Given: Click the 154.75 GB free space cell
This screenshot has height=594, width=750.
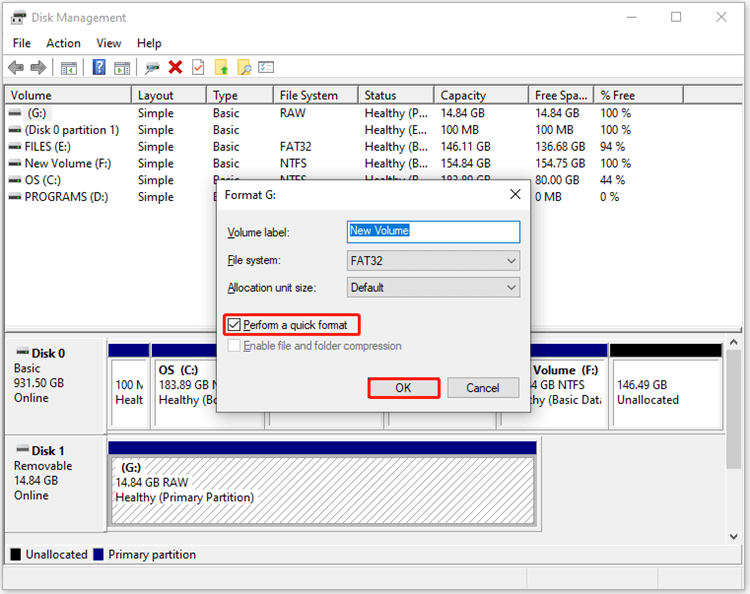Looking at the screenshot, I should [x=560, y=163].
